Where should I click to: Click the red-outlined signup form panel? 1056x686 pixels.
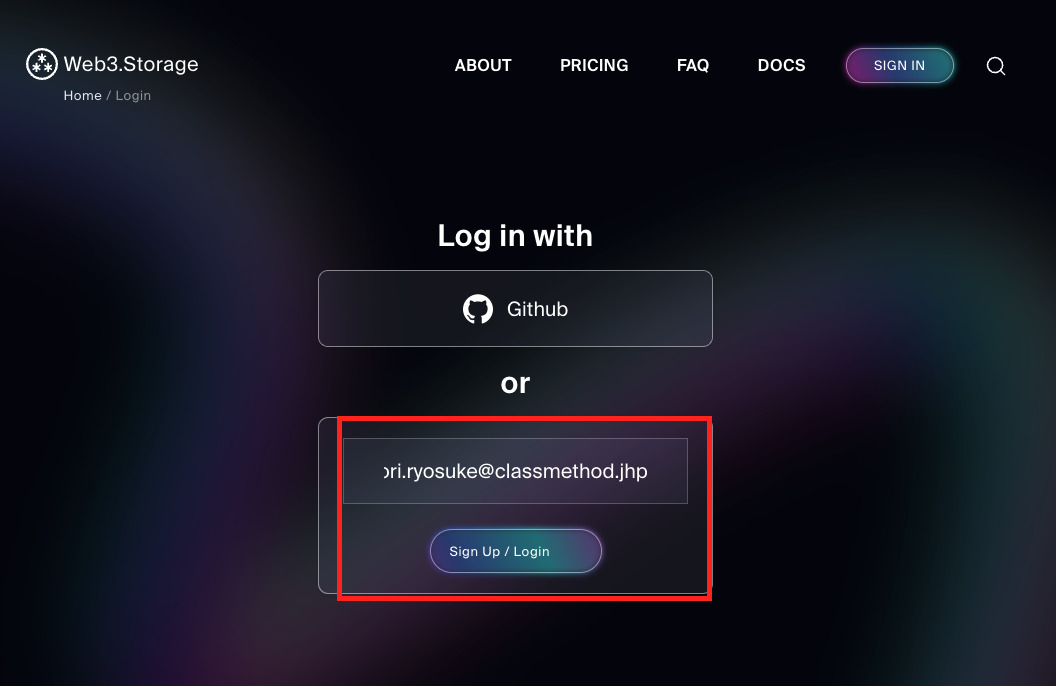525,508
